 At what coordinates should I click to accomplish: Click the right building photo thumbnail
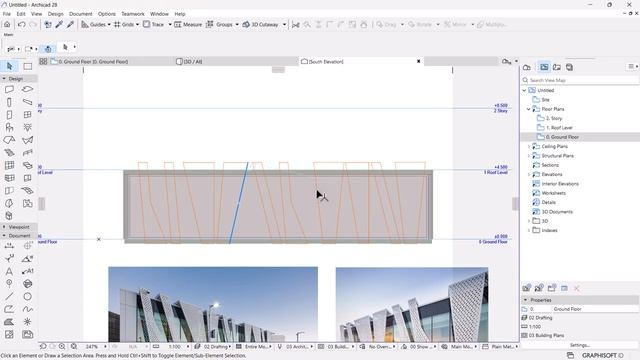click(x=412, y=304)
